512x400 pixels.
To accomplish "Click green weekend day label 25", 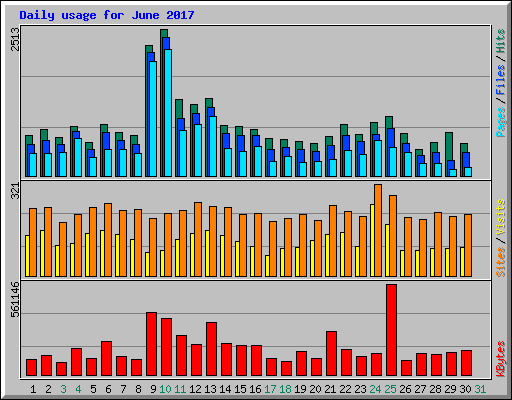I will [390, 389].
